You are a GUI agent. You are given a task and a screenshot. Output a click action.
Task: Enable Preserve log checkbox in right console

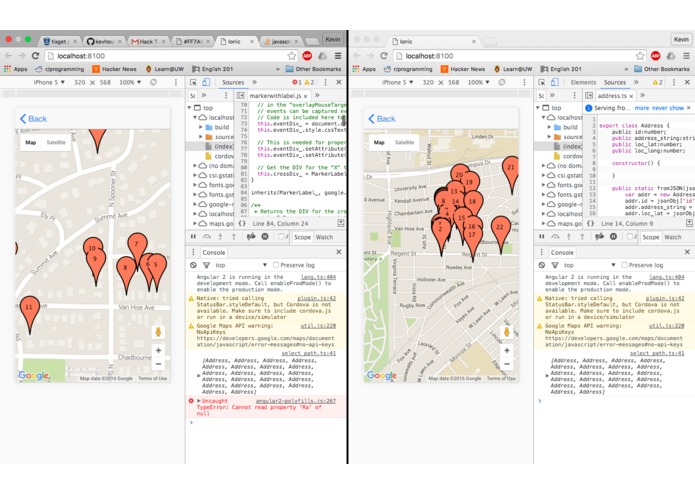click(624, 265)
